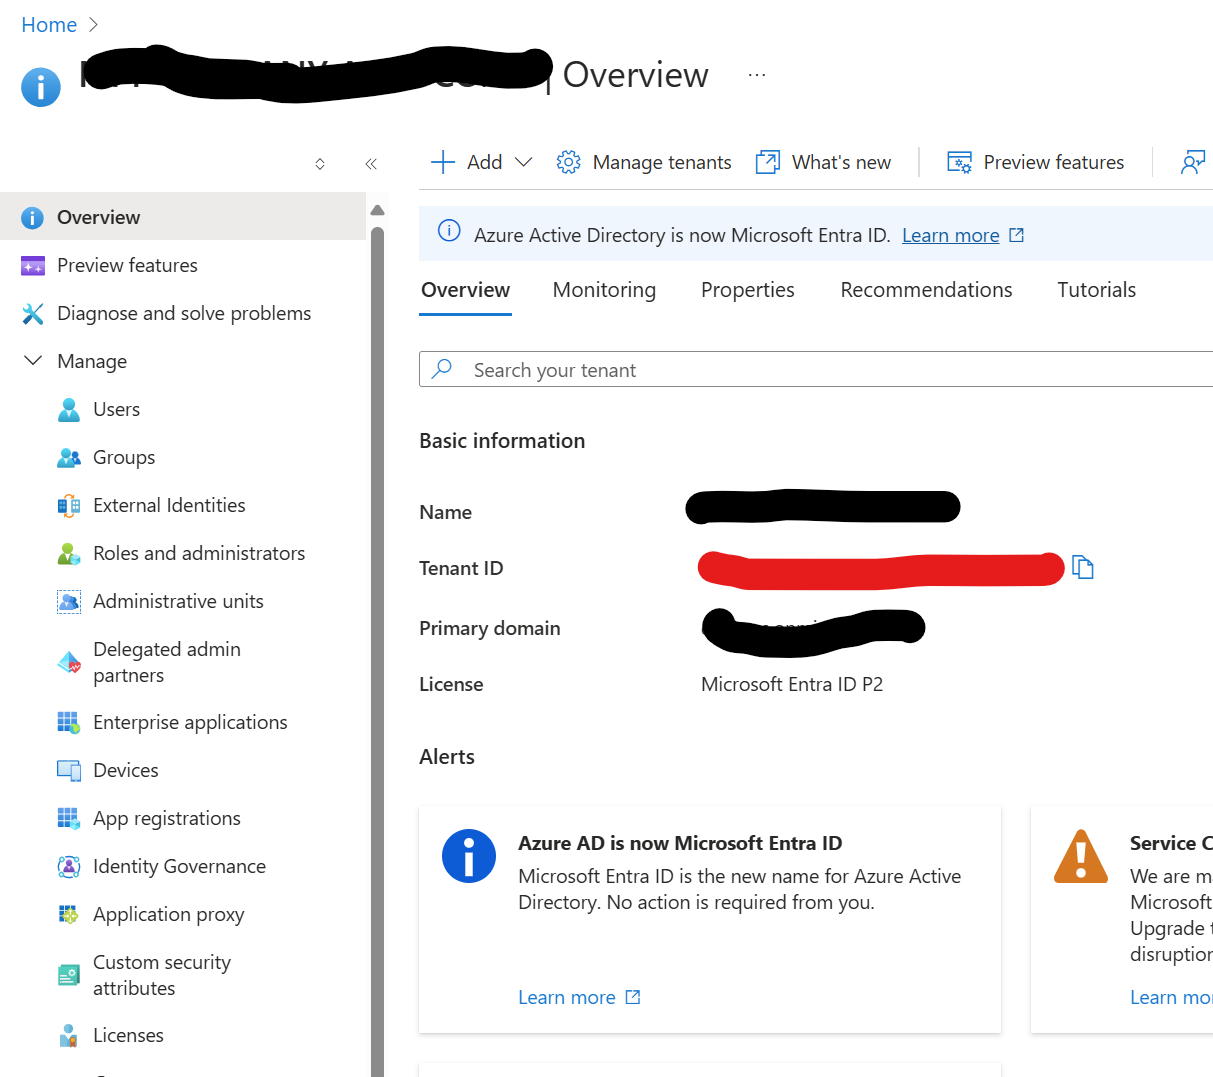Click the blue info icon beside the page title
Viewport: 1213px width, 1077px height.
pyautogui.click(x=41, y=87)
